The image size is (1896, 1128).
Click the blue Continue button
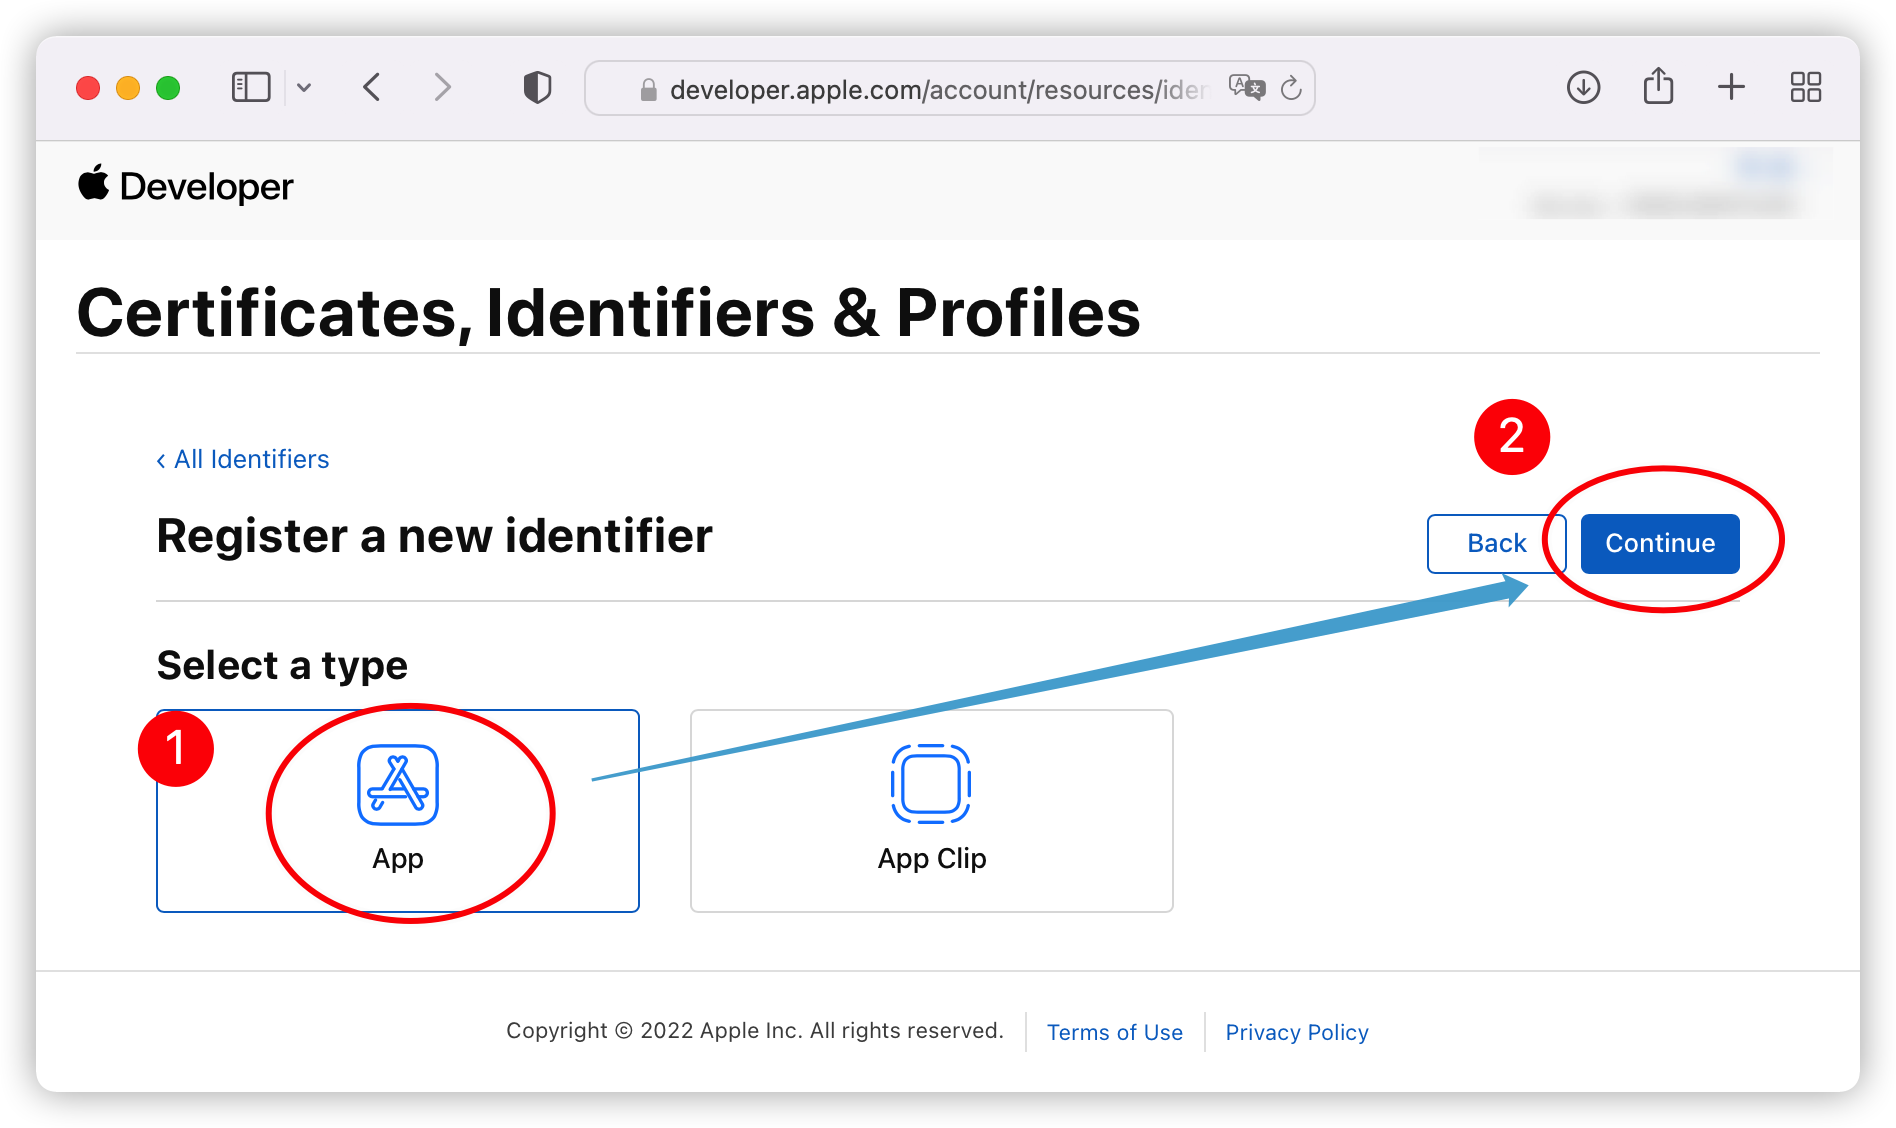(1660, 543)
